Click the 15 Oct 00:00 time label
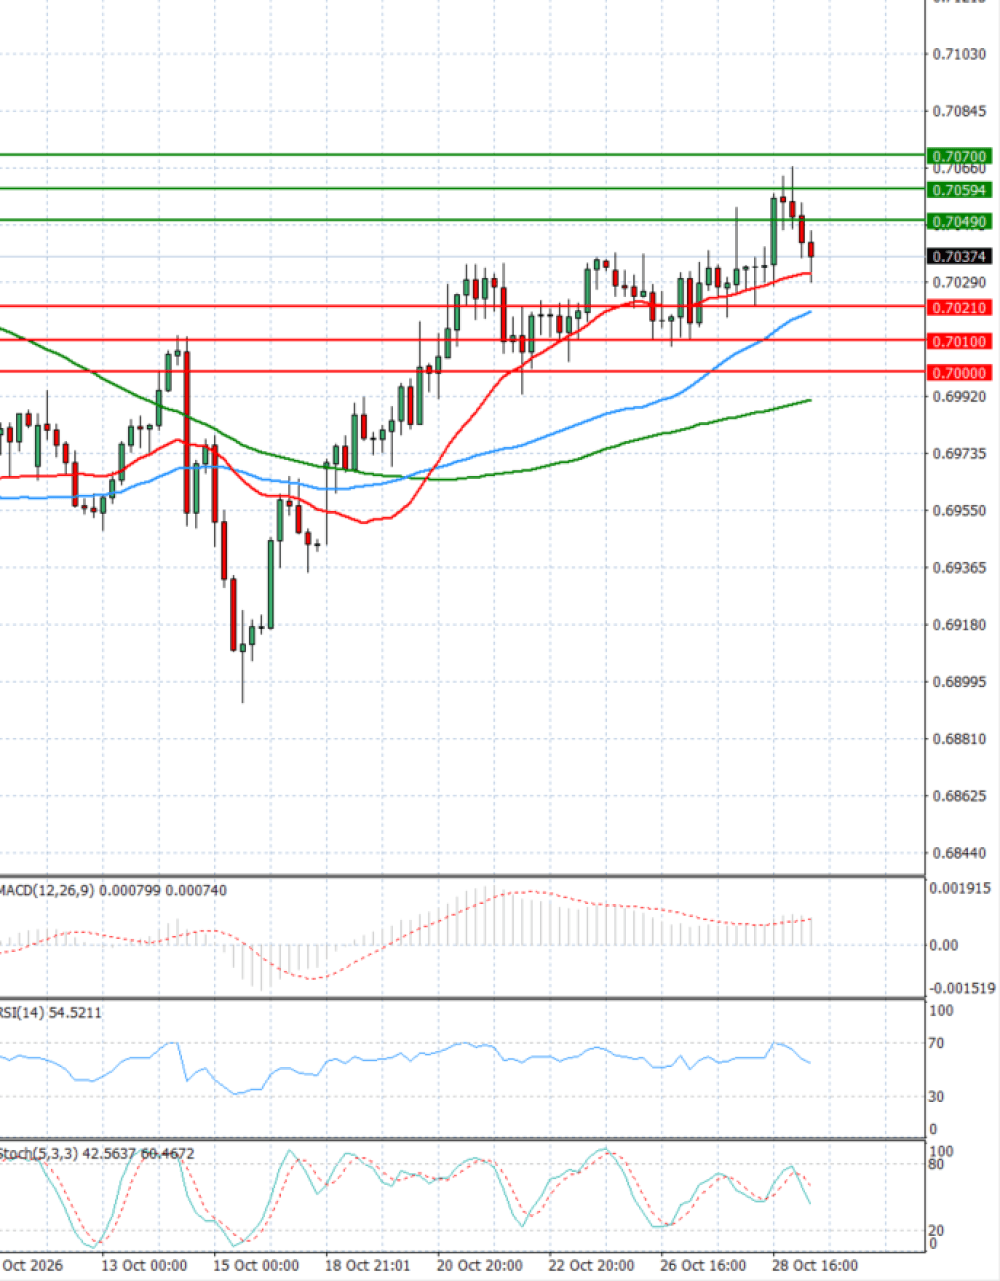 point(257,1266)
